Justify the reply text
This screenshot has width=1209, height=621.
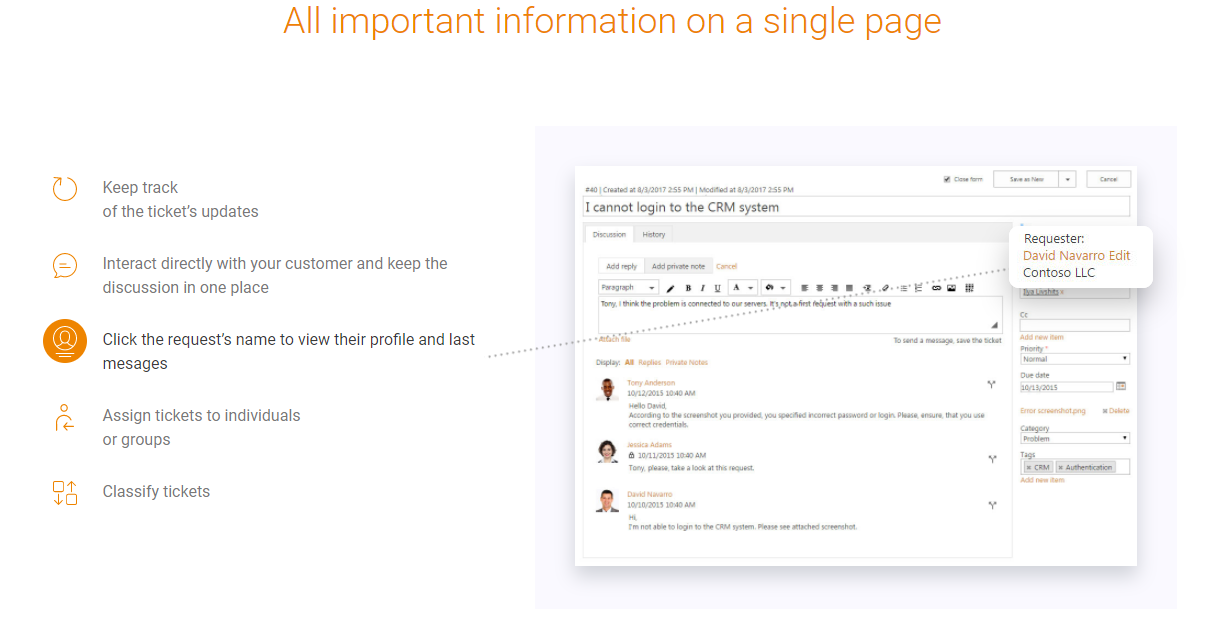849,288
